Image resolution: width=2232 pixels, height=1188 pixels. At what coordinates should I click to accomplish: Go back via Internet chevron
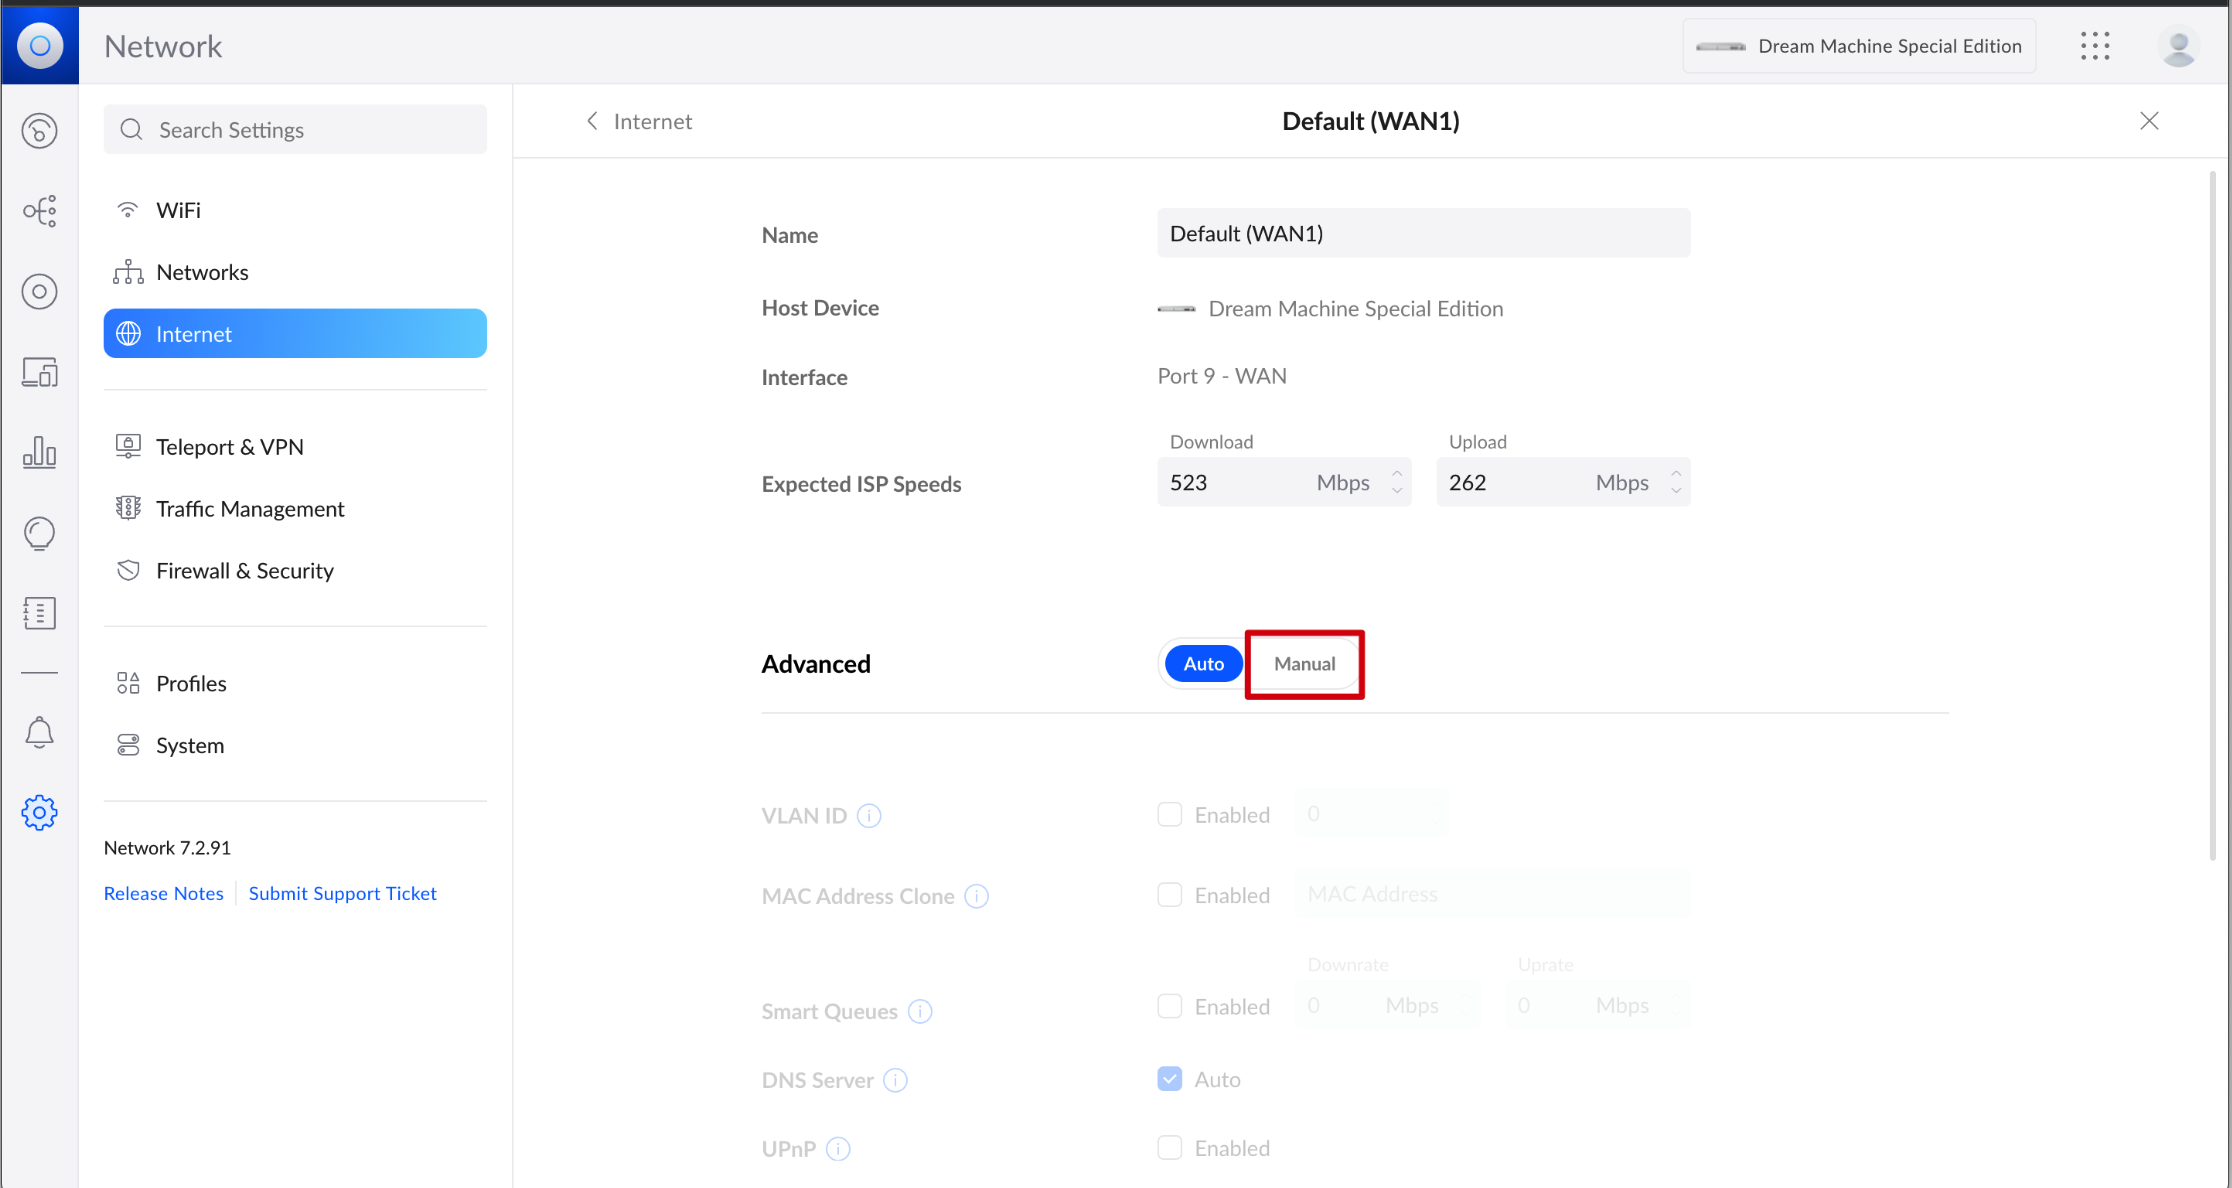pos(593,121)
